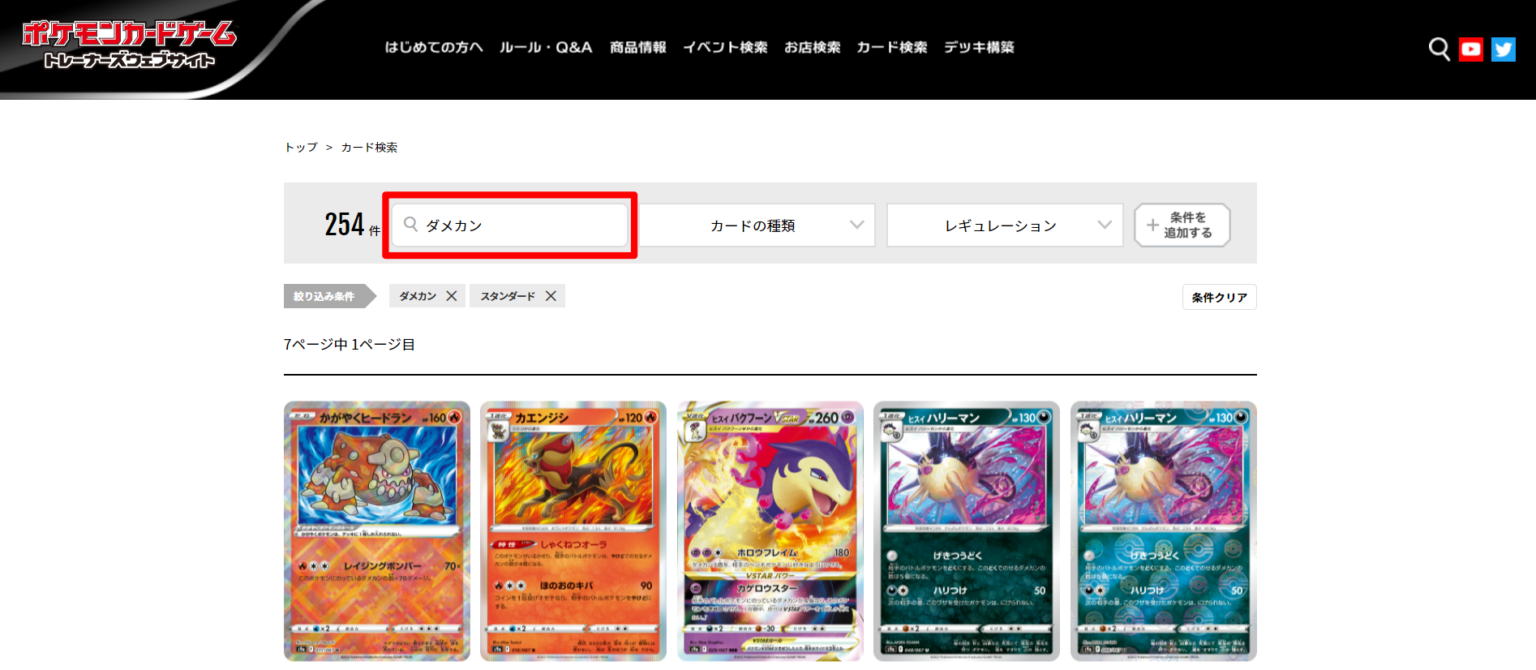The image size is (1536, 670).
Task: Open the 商品情報 menu
Action: pos(638,47)
